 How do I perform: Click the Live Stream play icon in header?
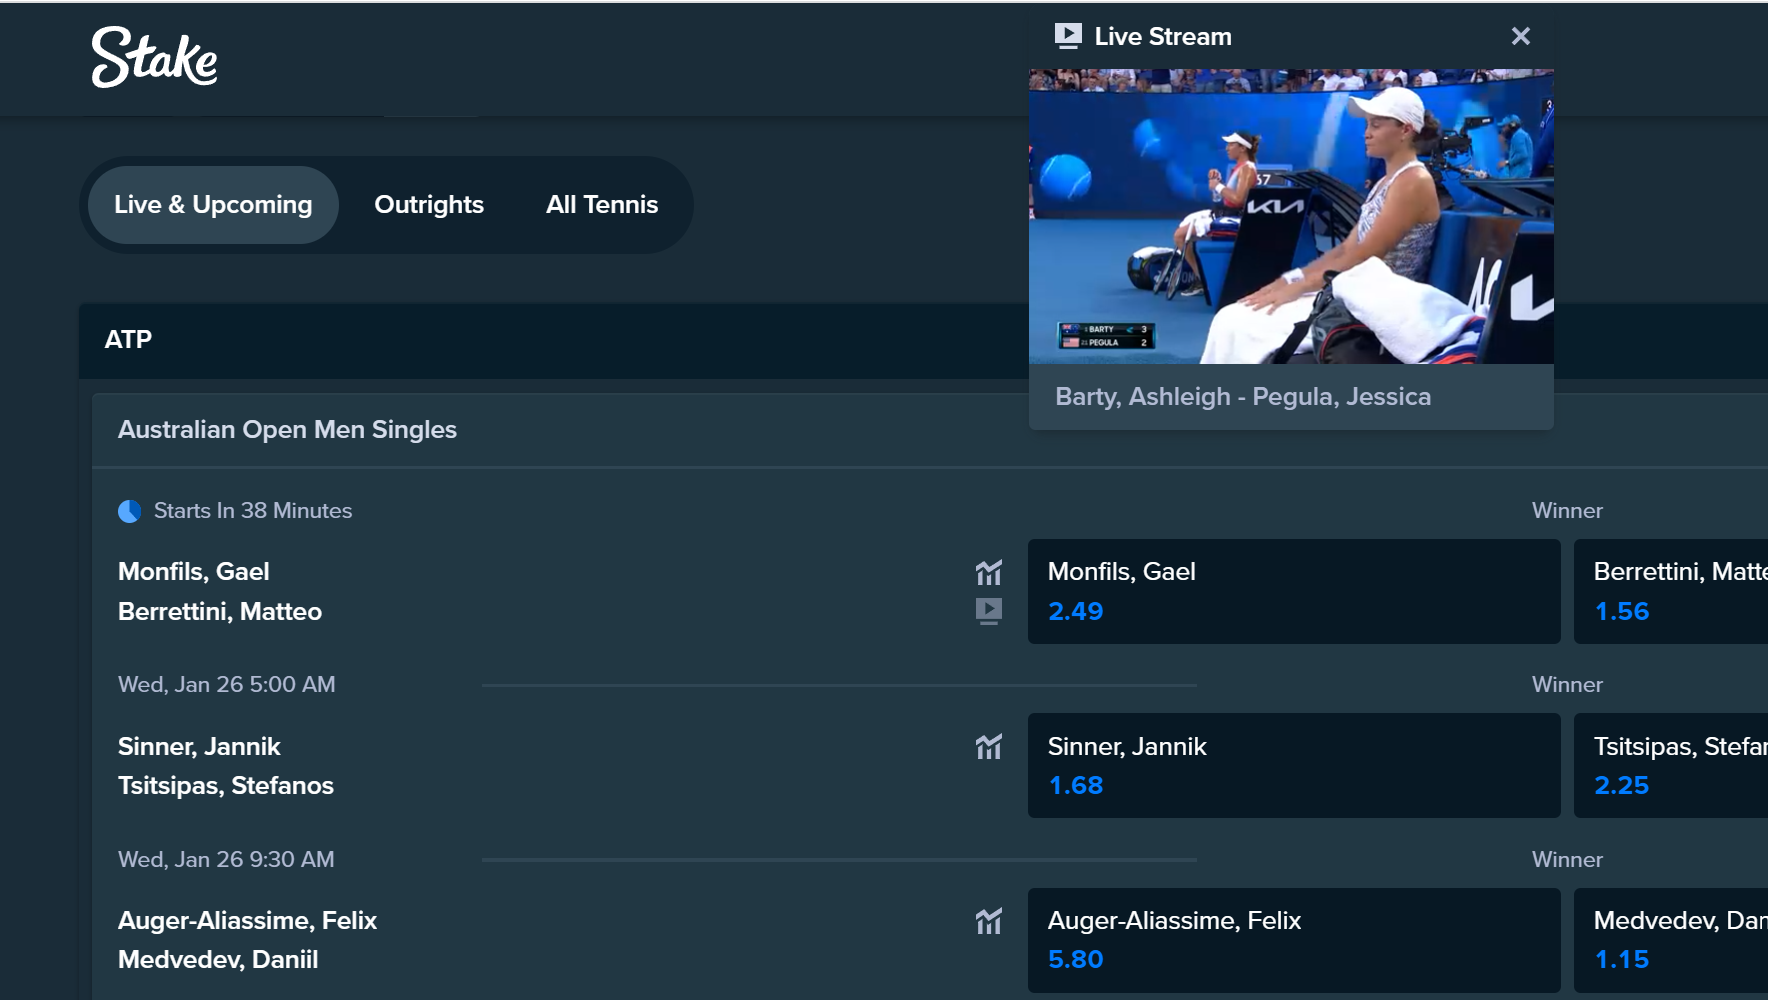coord(1068,36)
